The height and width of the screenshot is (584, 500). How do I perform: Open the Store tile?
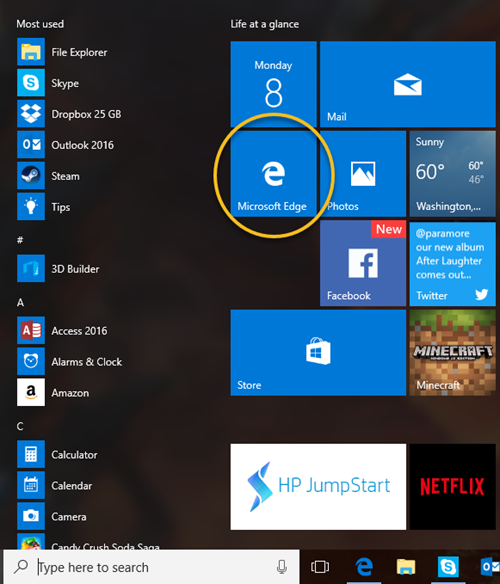[x=318, y=352]
